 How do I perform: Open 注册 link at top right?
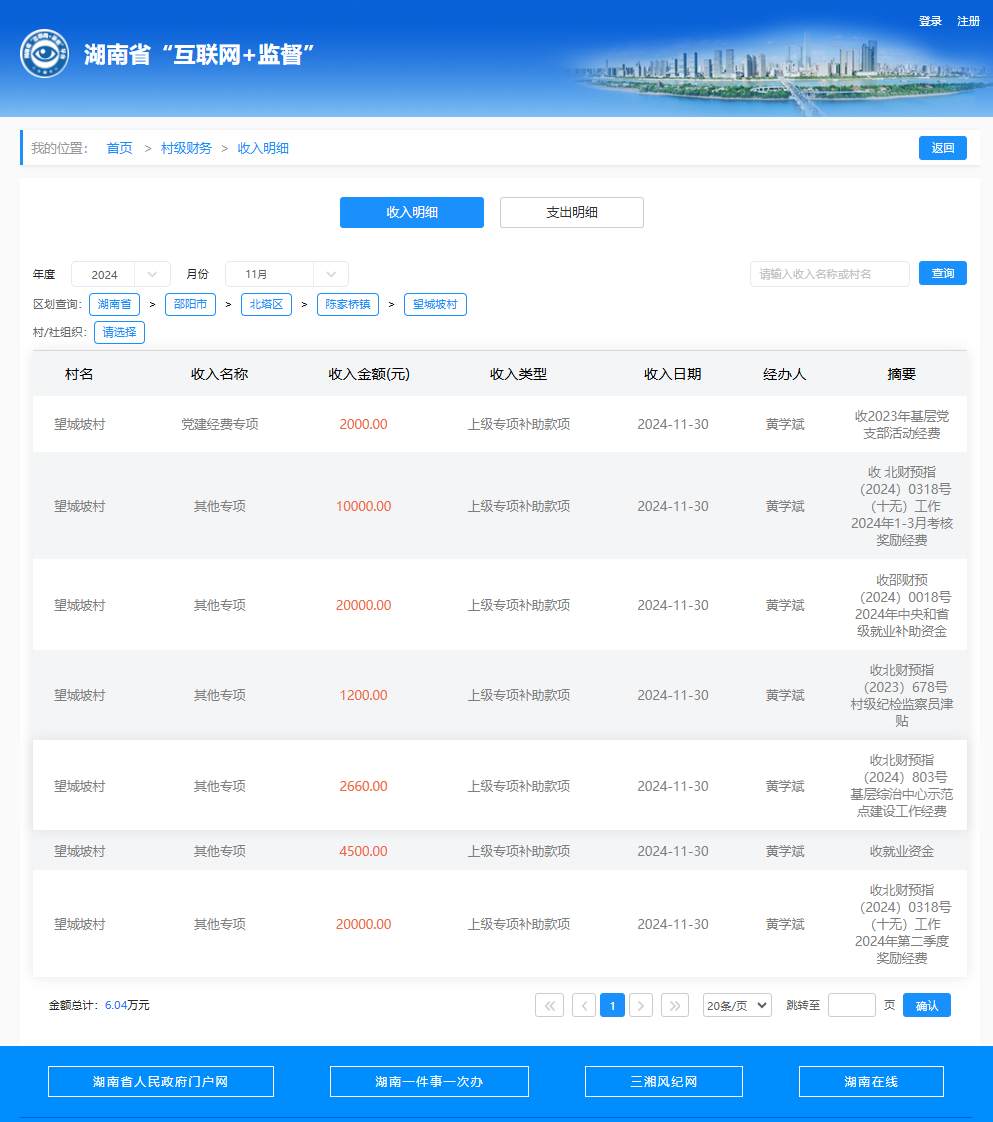click(968, 21)
